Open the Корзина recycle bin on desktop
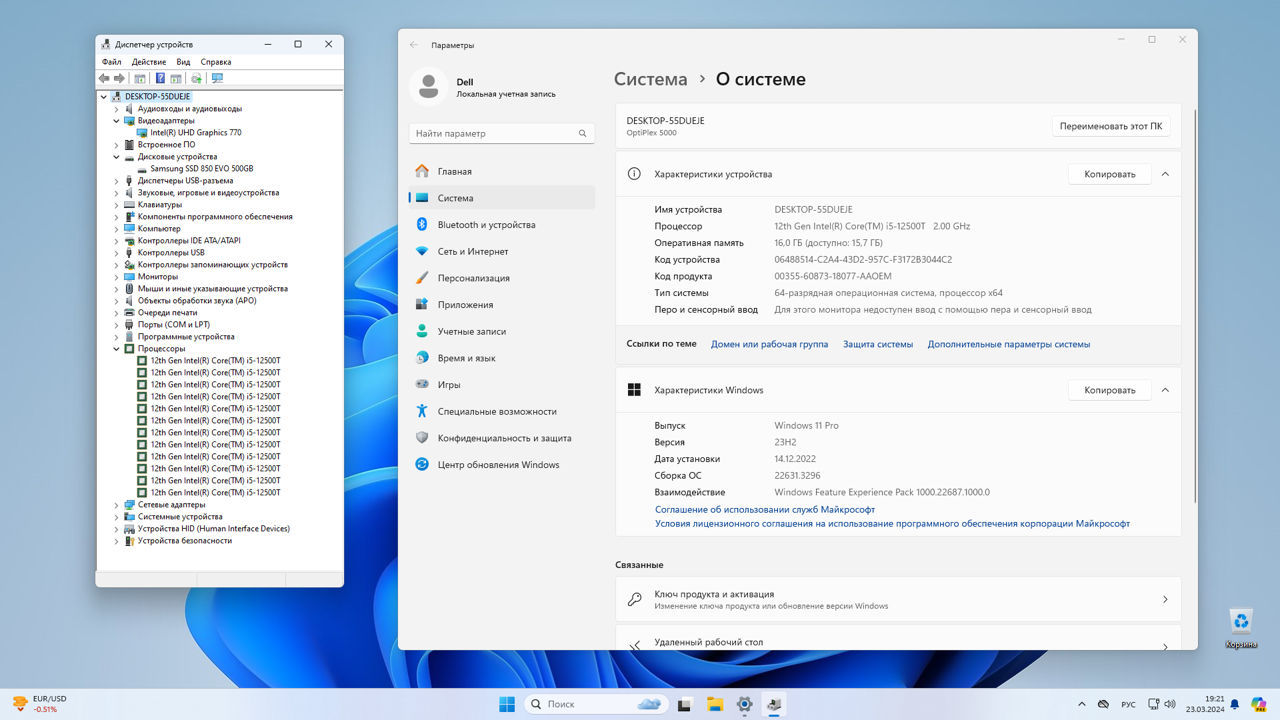This screenshot has height=720, width=1280. [1241, 628]
